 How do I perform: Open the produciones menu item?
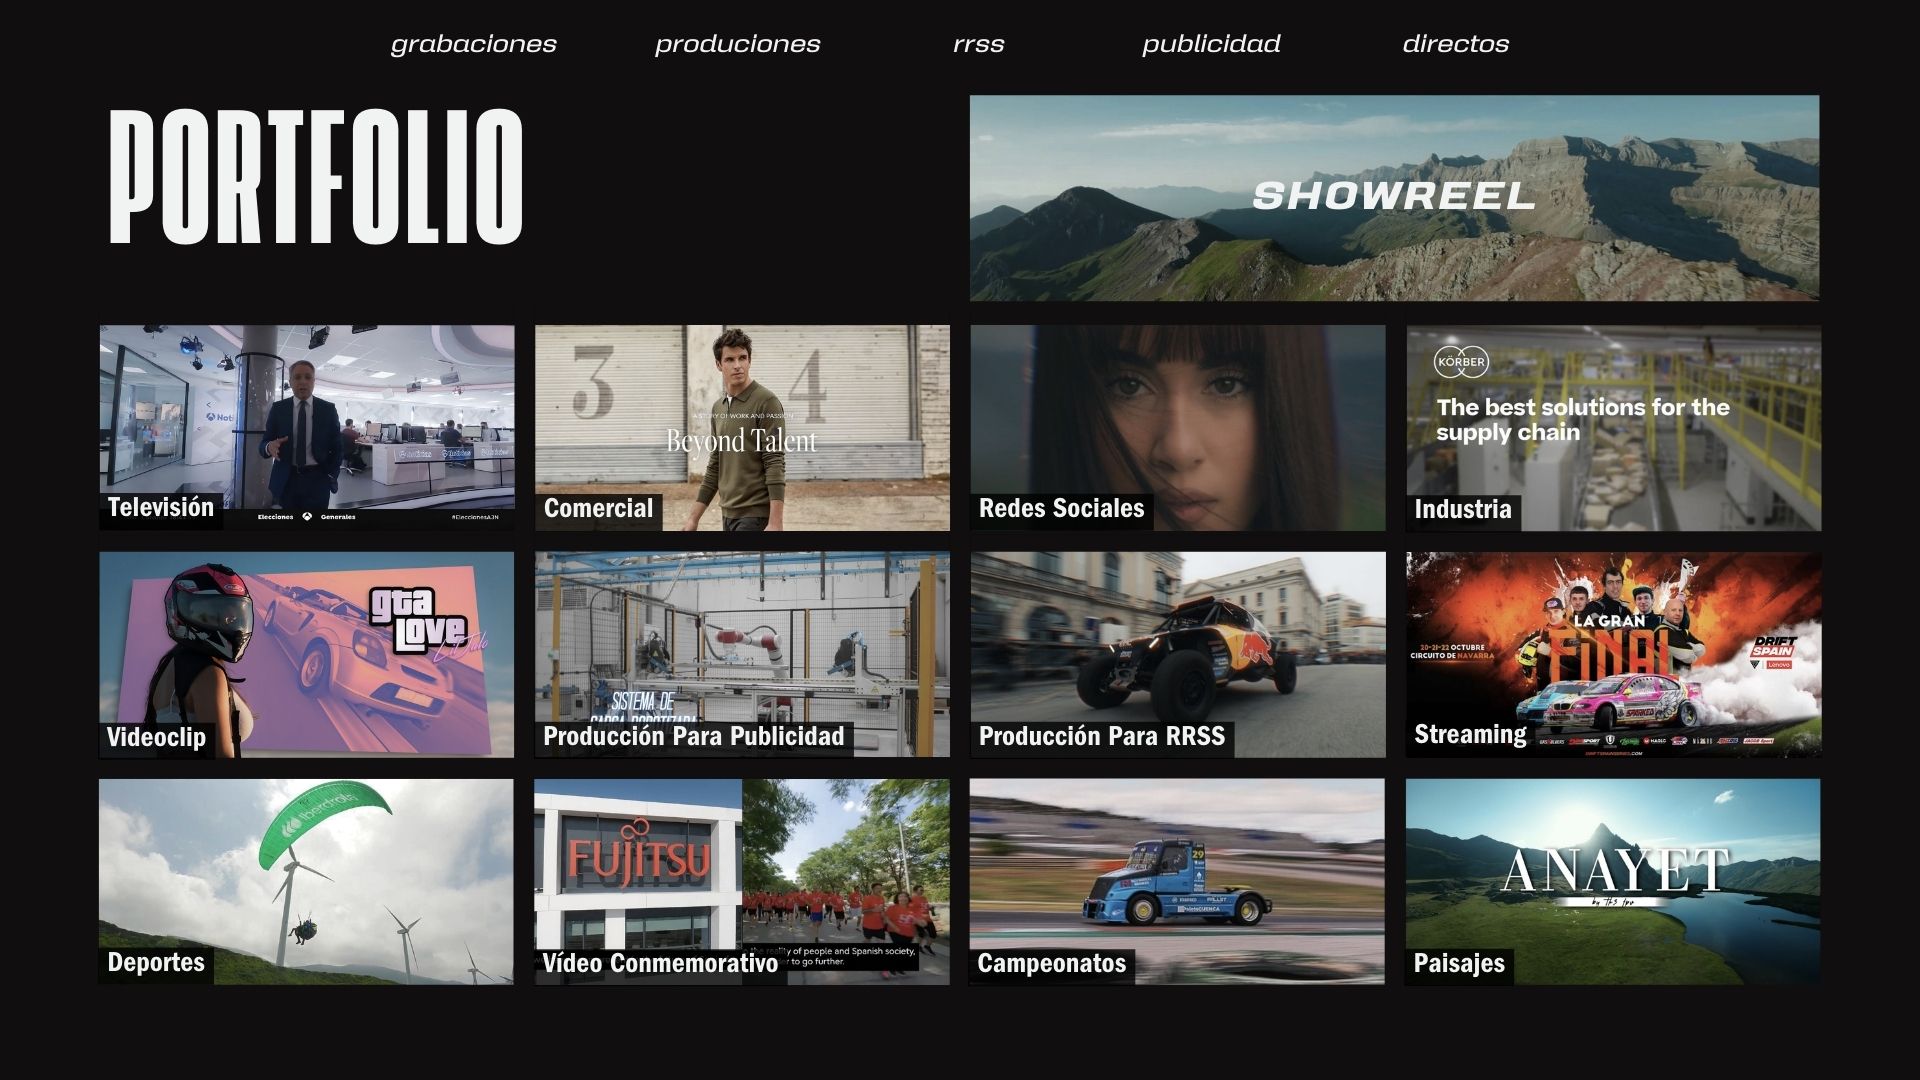pyautogui.click(x=737, y=44)
